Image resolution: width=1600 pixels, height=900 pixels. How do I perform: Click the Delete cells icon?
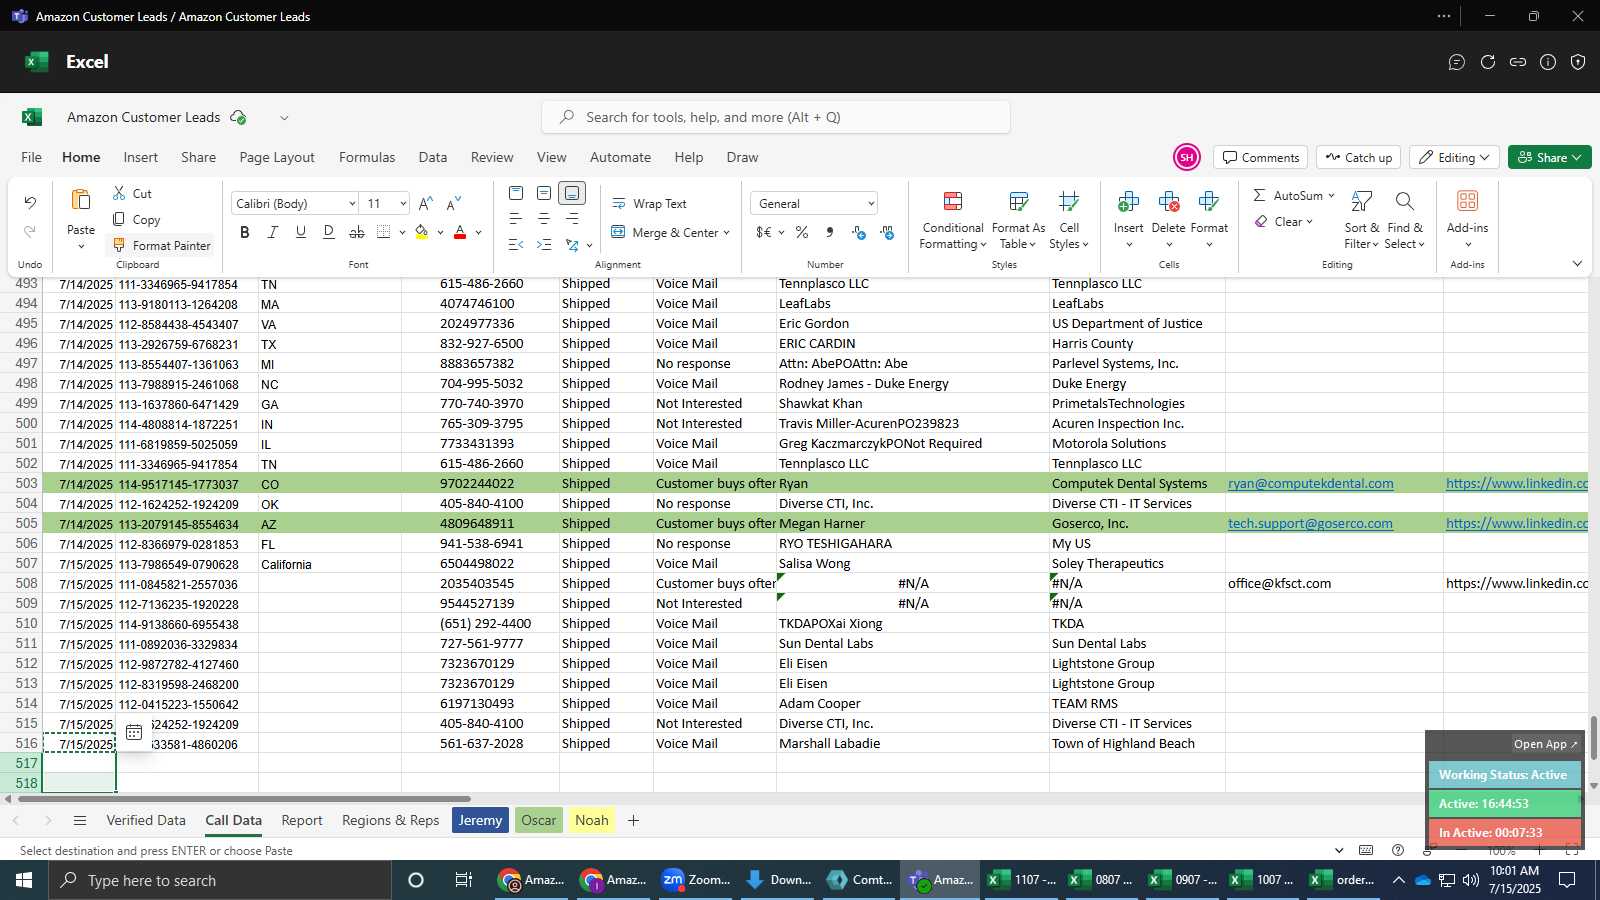click(x=1168, y=202)
